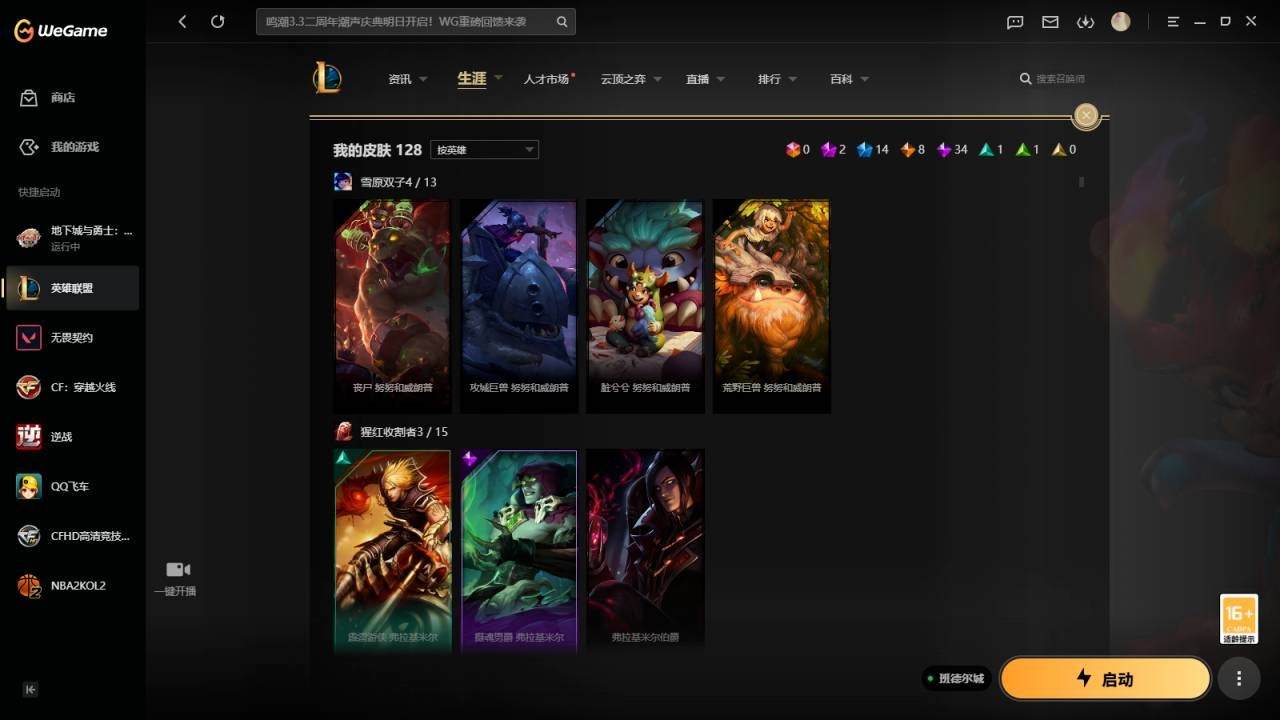Select CFHD高清竞技 in the sidebar

pos(72,536)
